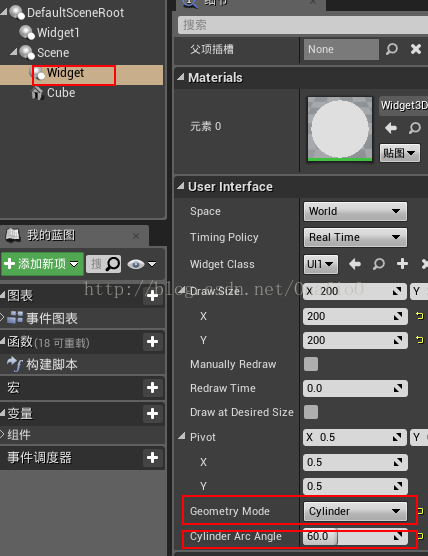Collapse the DefaultSceneRoot tree node
Screen dimensions: 428x556
(4, 12)
